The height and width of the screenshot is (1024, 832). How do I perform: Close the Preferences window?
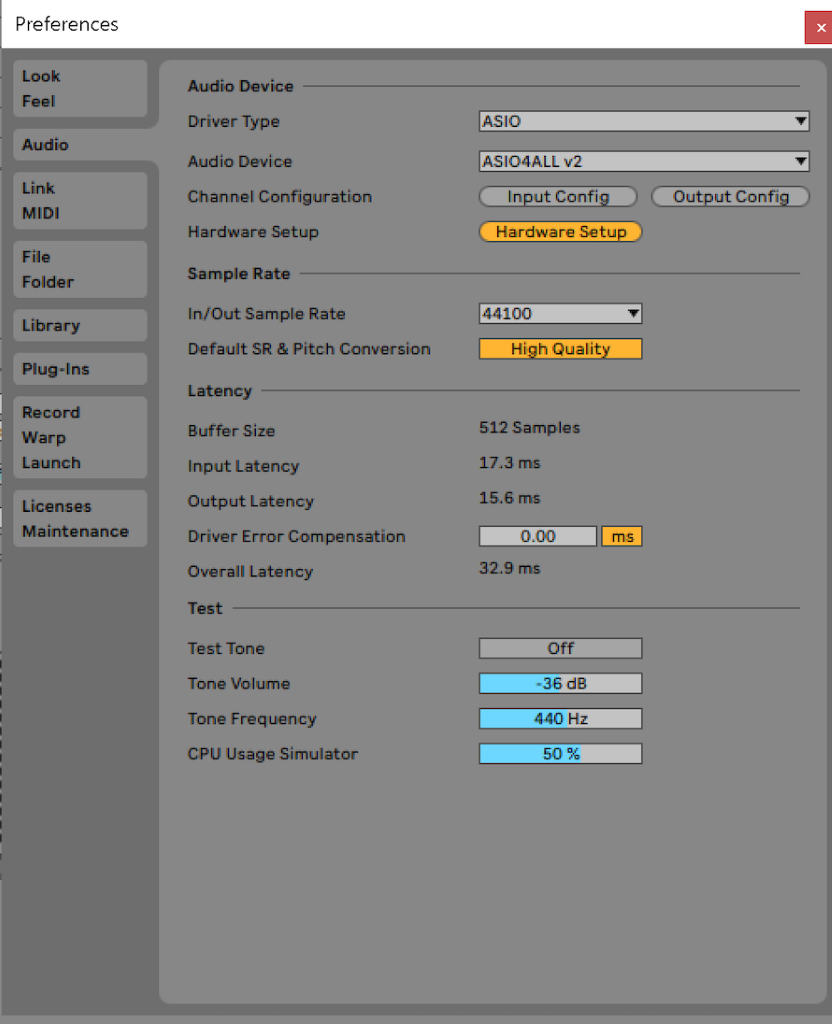pos(819,27)
